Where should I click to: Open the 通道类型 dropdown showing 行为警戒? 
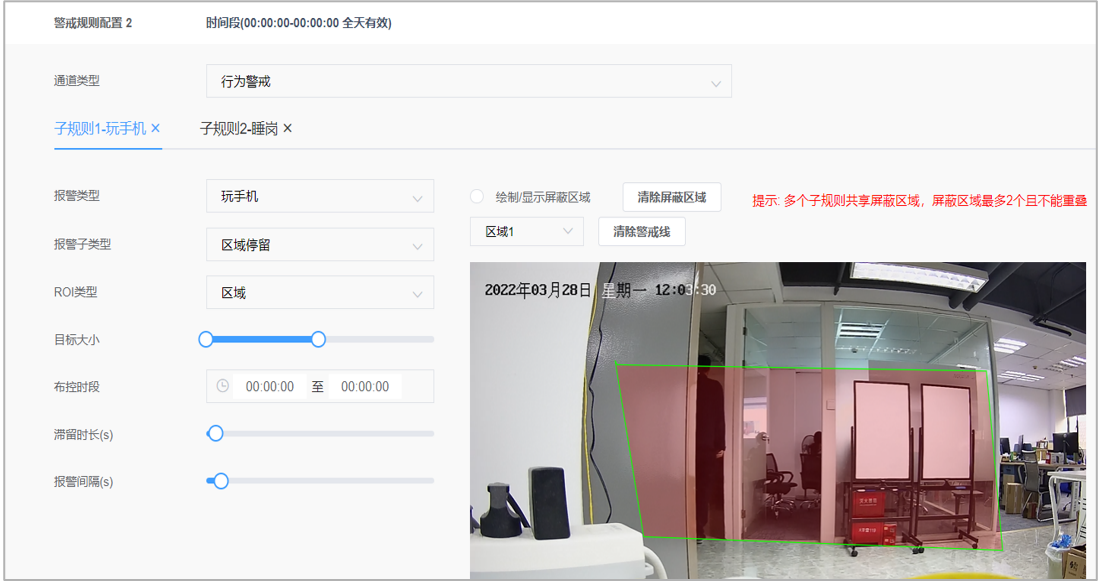(468, 81)
